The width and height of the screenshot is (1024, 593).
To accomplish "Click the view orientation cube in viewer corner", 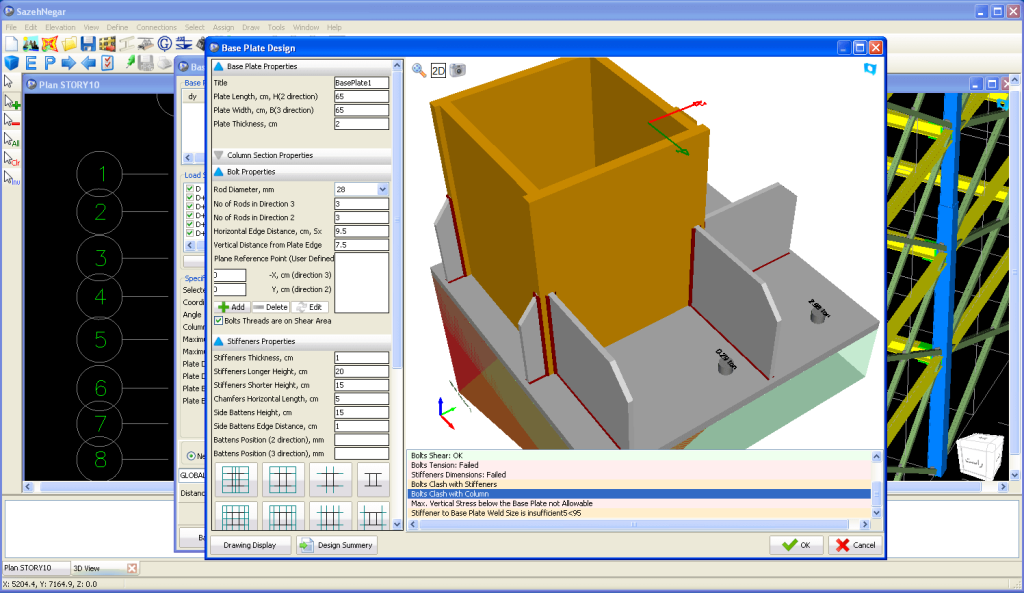I will 977,460.
